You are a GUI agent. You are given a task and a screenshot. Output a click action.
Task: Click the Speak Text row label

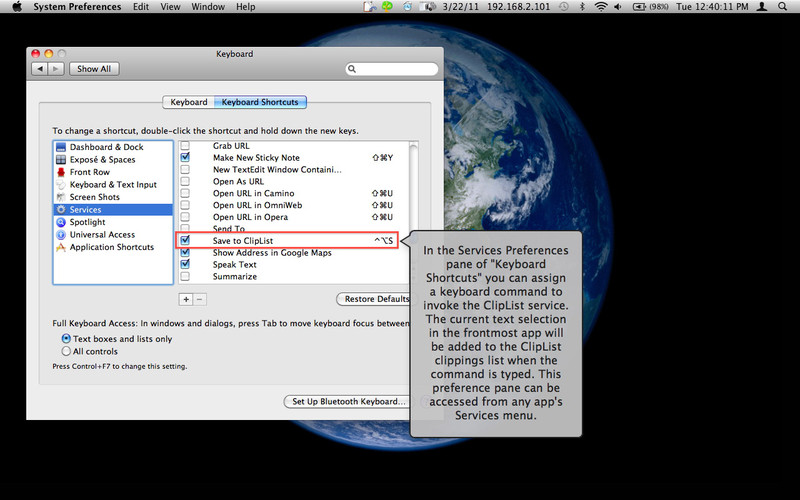[235, 264]
